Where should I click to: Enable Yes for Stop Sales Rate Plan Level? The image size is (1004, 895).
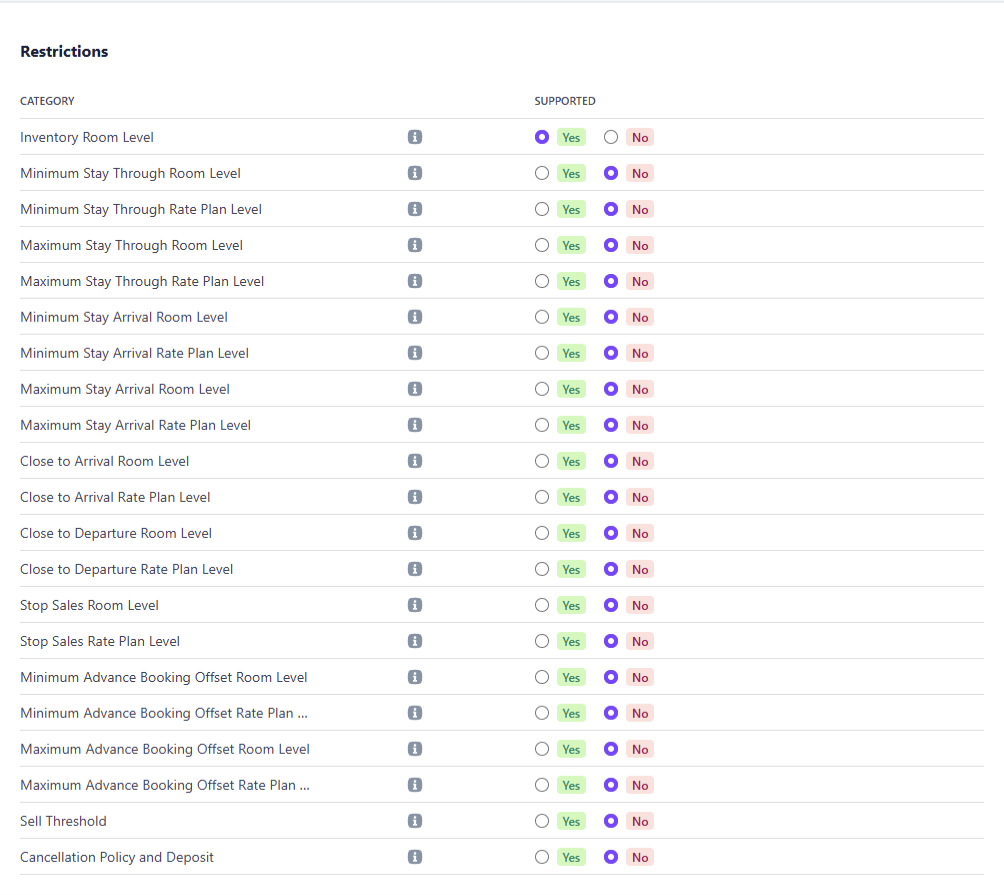542,641
